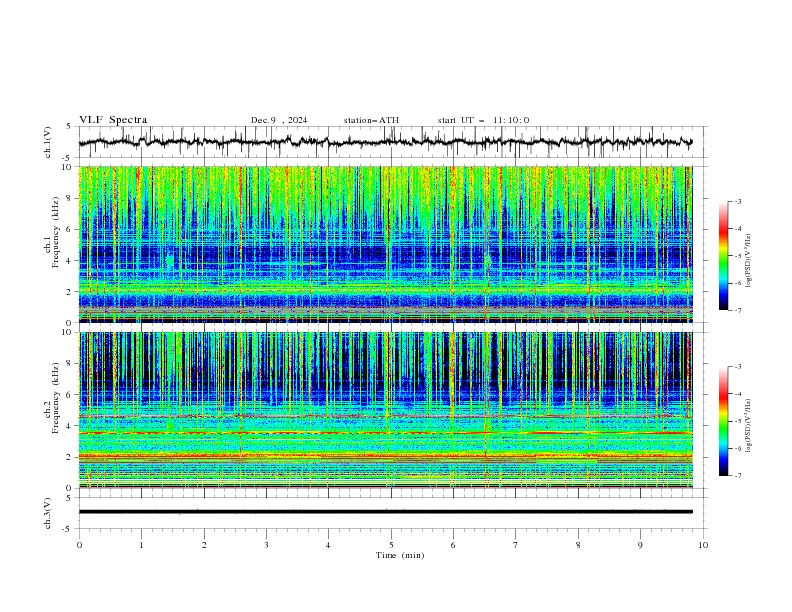The width and height of the screenshot is (792, 612).
Task: Select the "Dec.9 , 2024" date text
Action: 279,120
